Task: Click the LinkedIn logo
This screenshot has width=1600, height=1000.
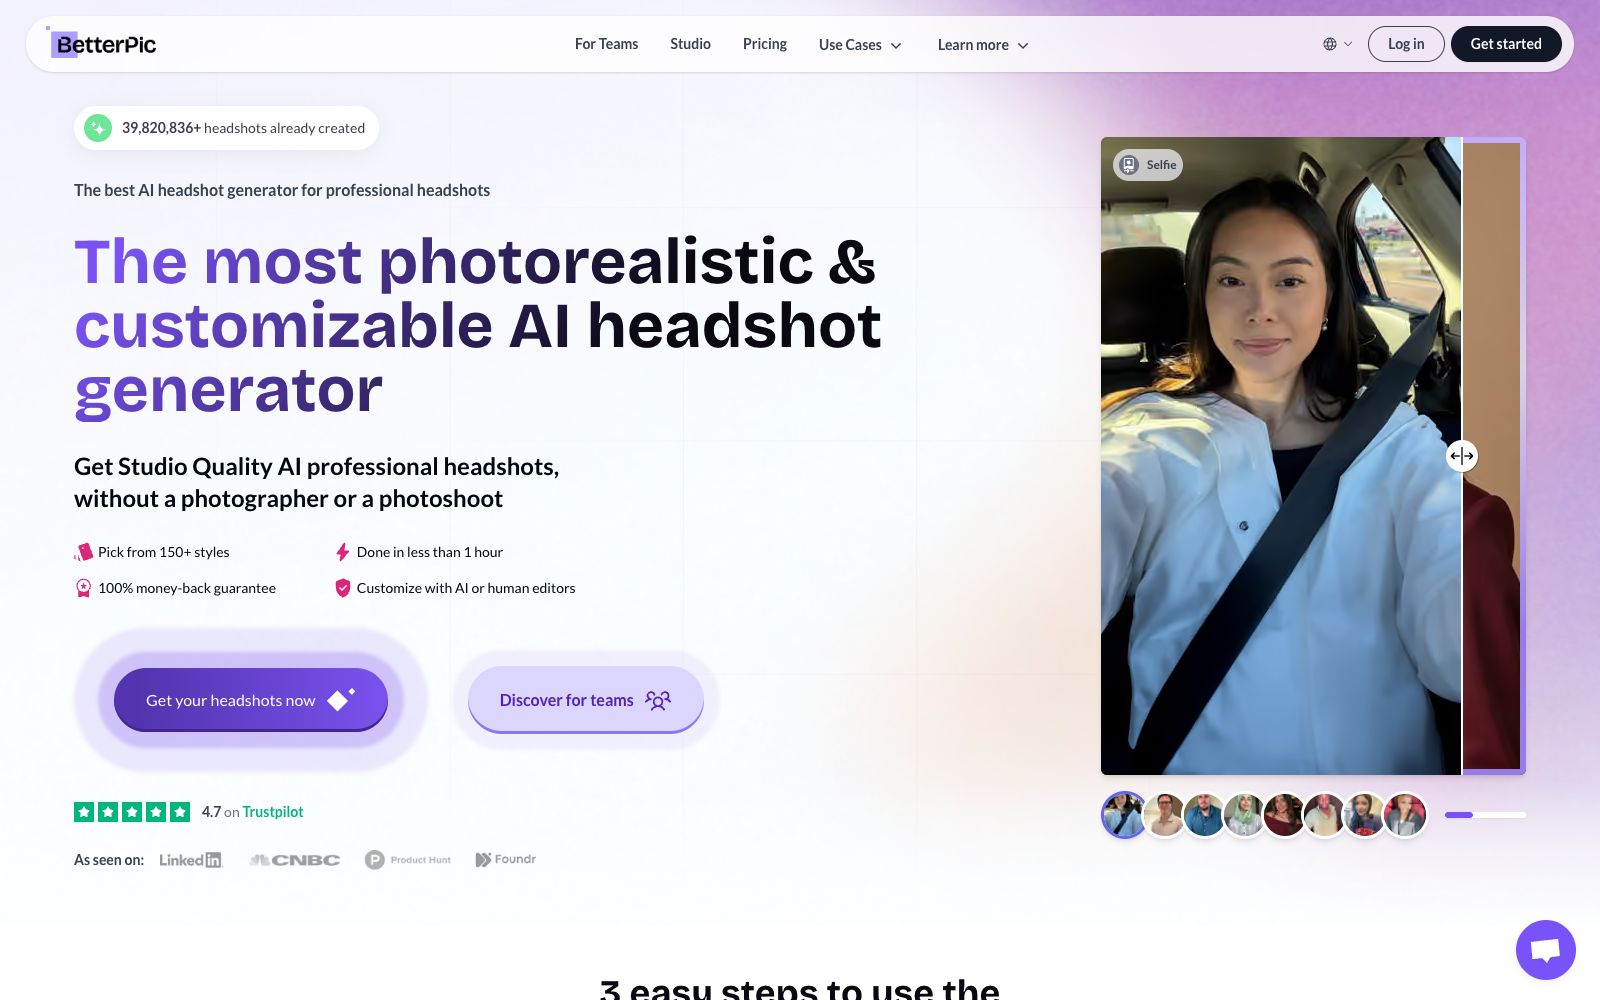Action: tap(191, 860)
